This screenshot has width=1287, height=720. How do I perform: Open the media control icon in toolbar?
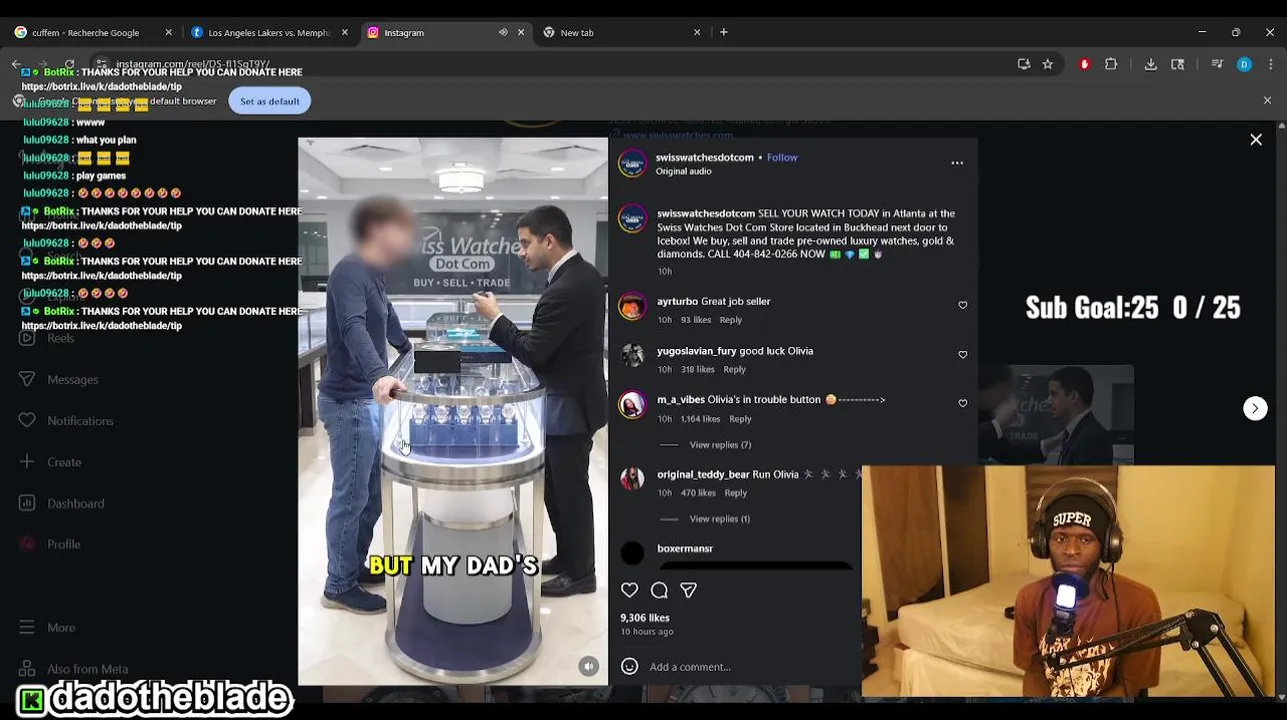1217,64
